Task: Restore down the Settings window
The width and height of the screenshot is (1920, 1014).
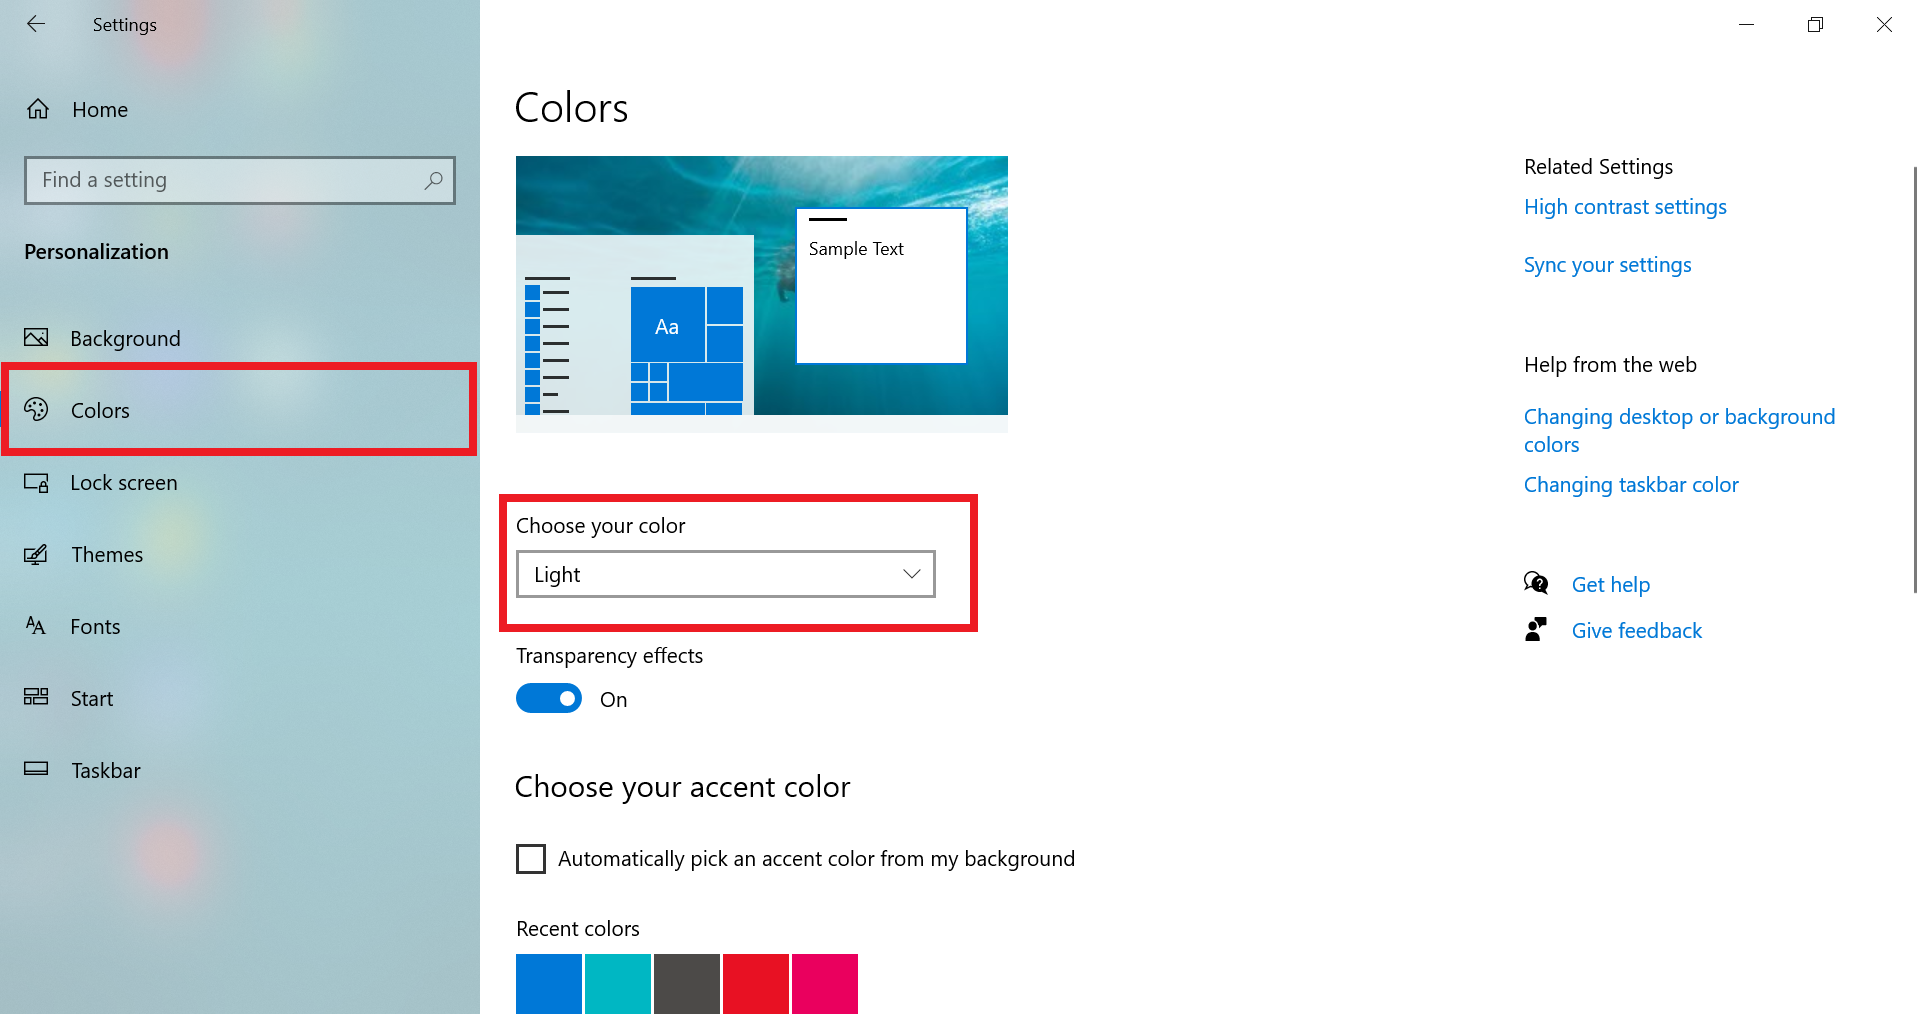Action: (x=1815, y=24)
